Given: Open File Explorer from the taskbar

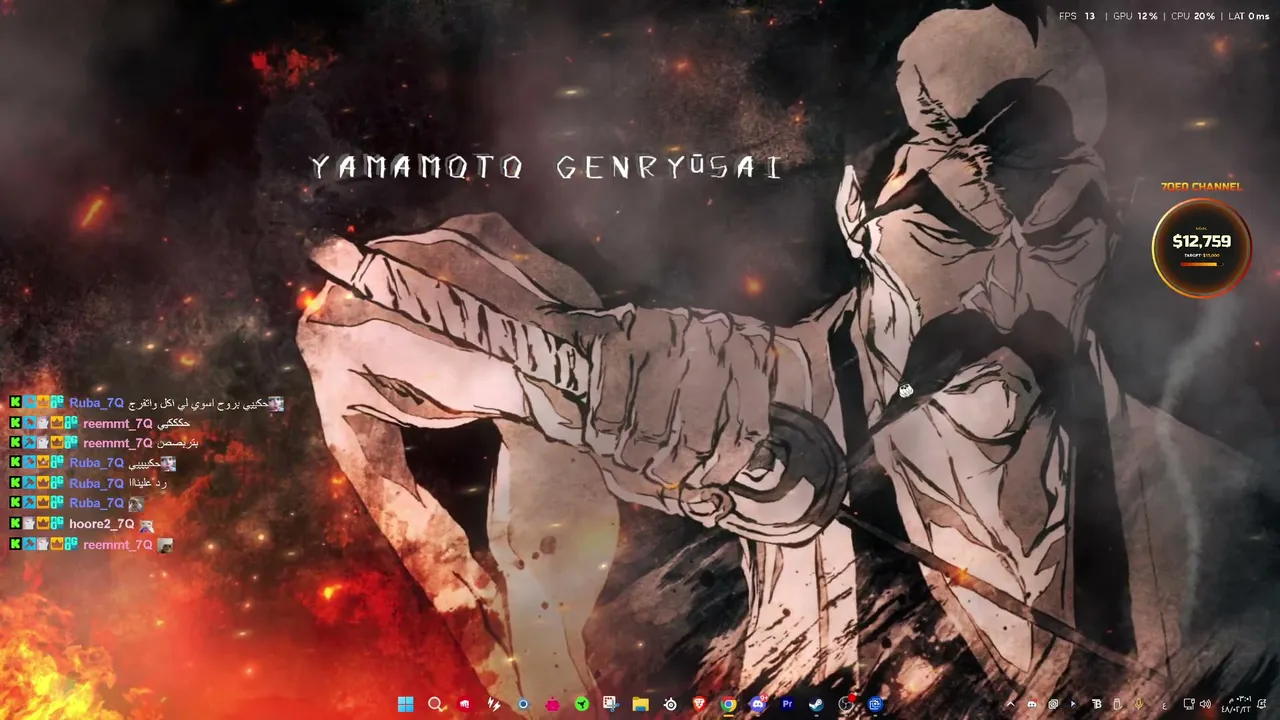Looking at the screenshot, I should point(640,704).
